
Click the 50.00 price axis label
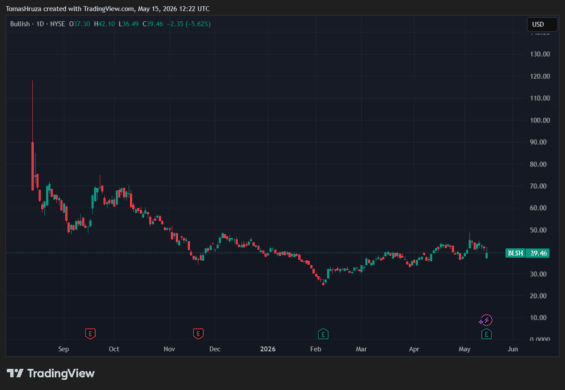(538, 230)
